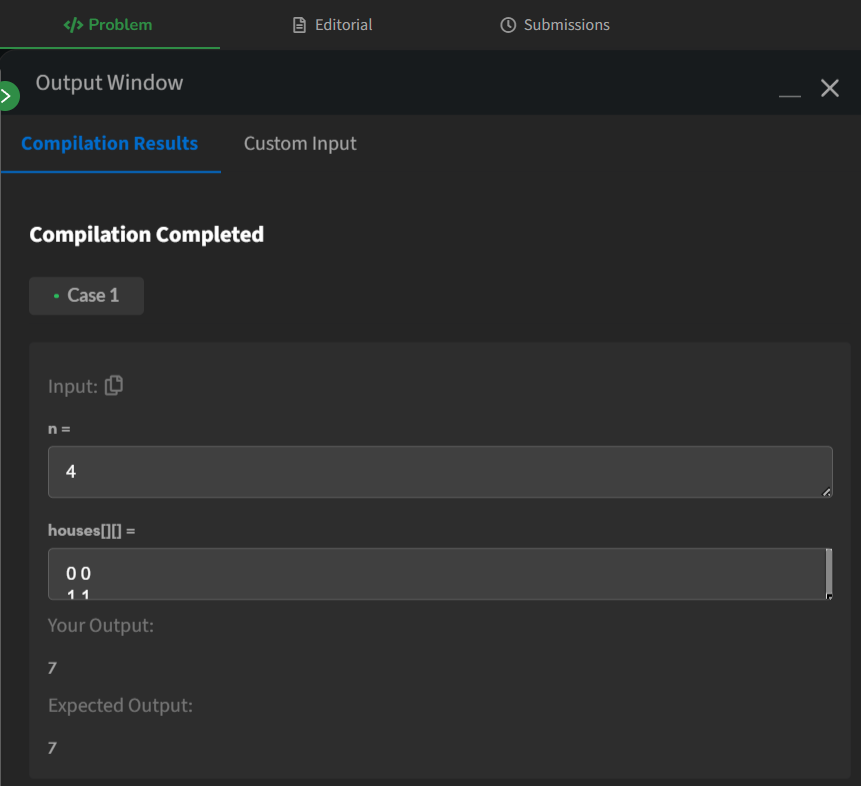Click the Output Window title
The width and height of the screenshot is (861, 786).
(109, 82)
